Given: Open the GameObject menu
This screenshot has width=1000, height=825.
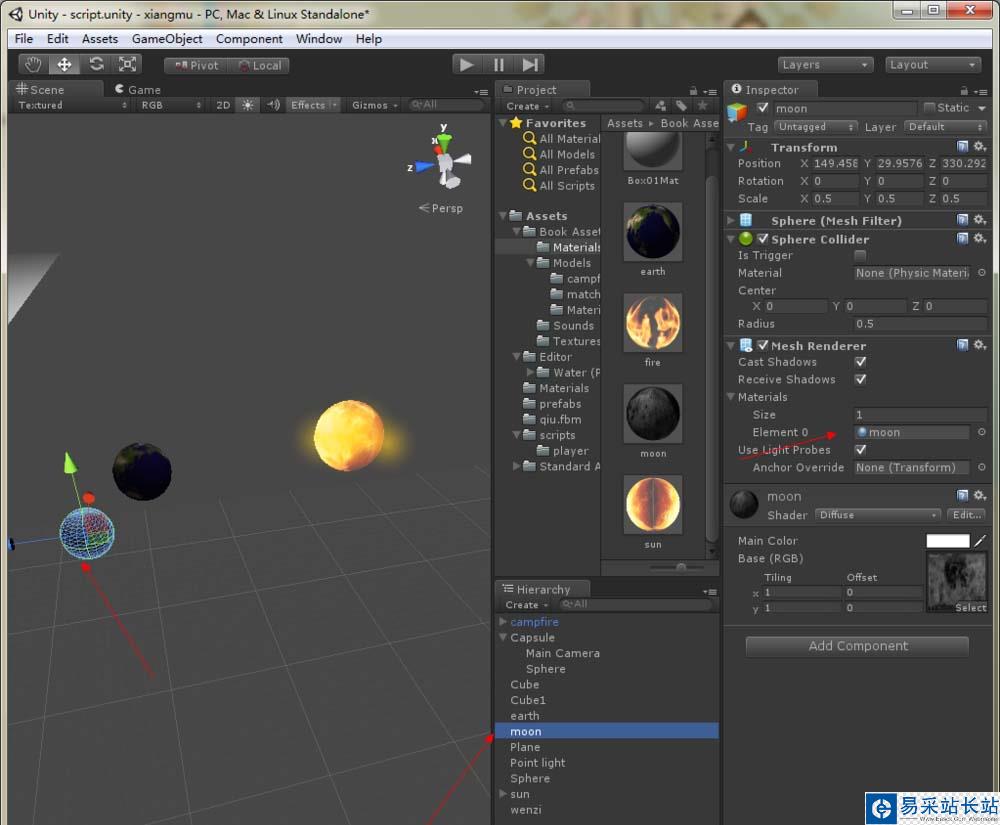Looking at the screenshot, I should [167, 39].
